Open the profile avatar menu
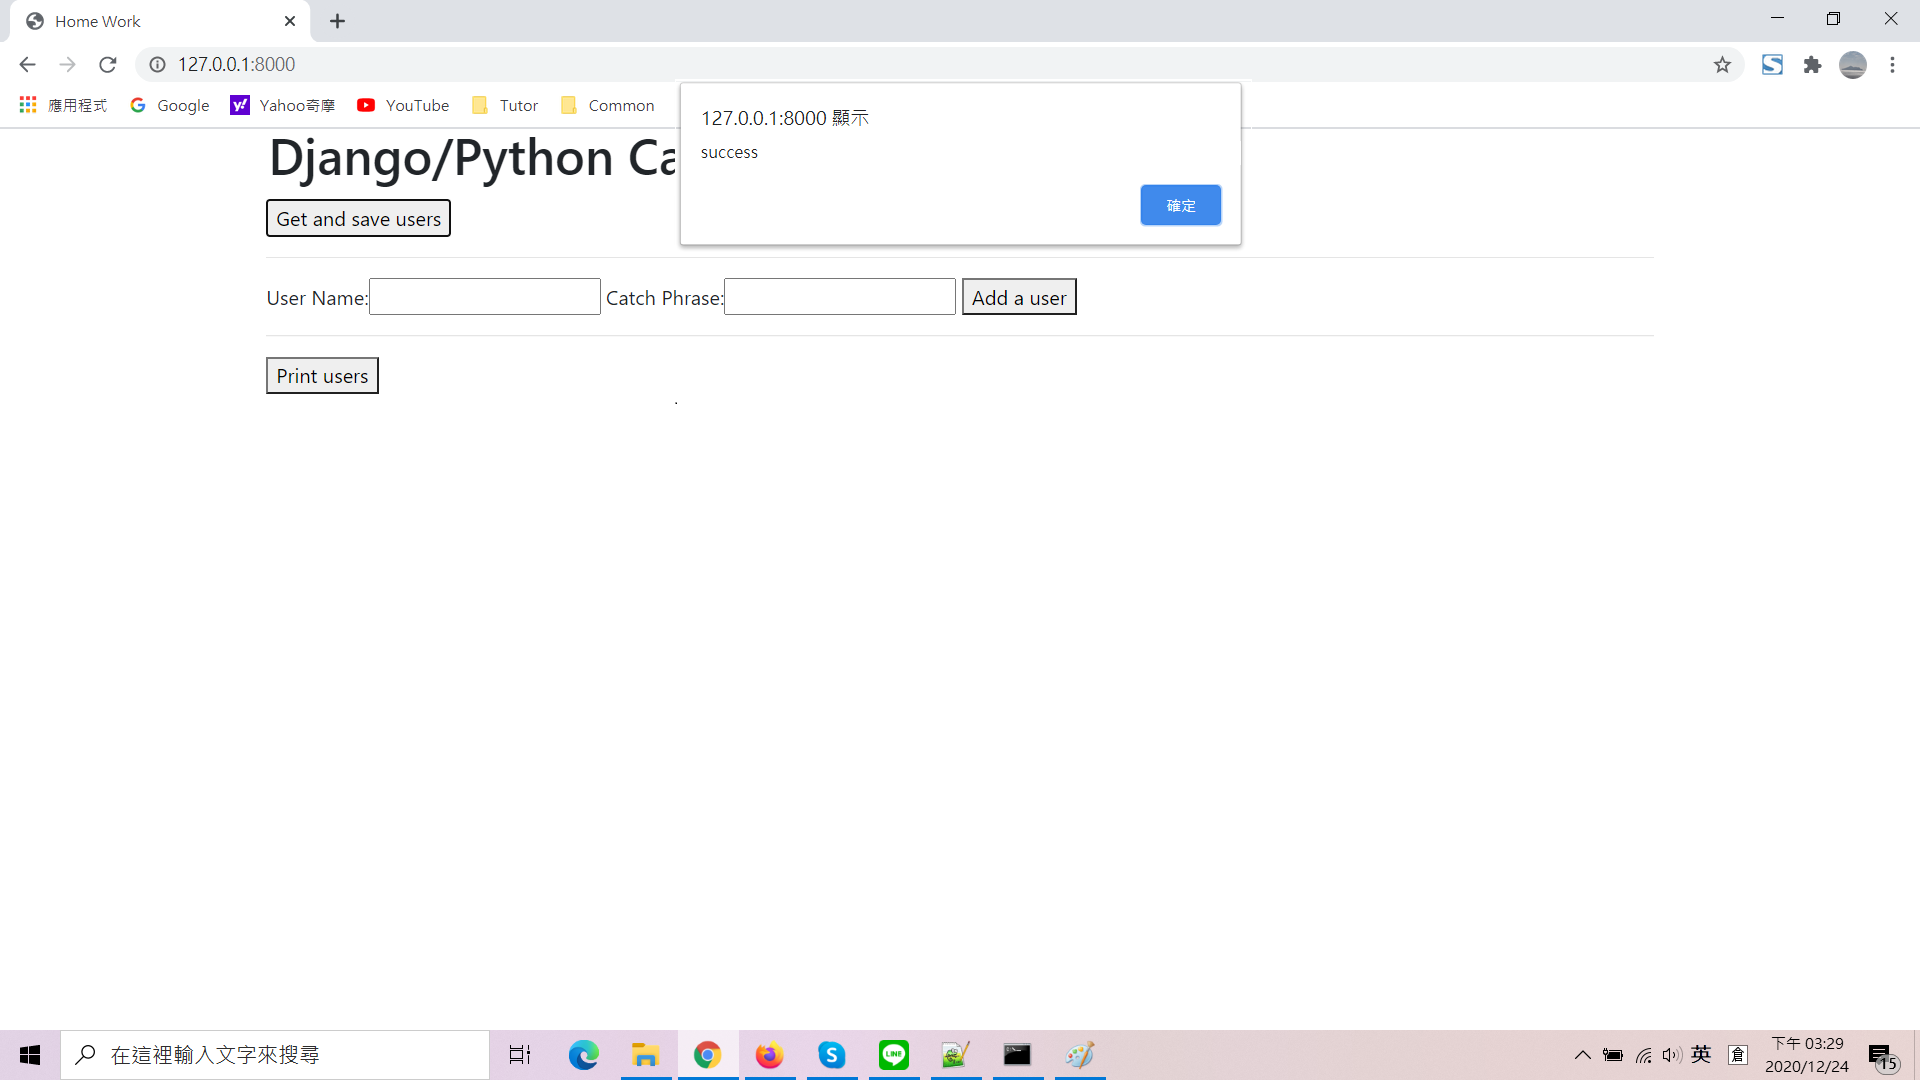The image size is (1920, 1080). point(1852,65)
